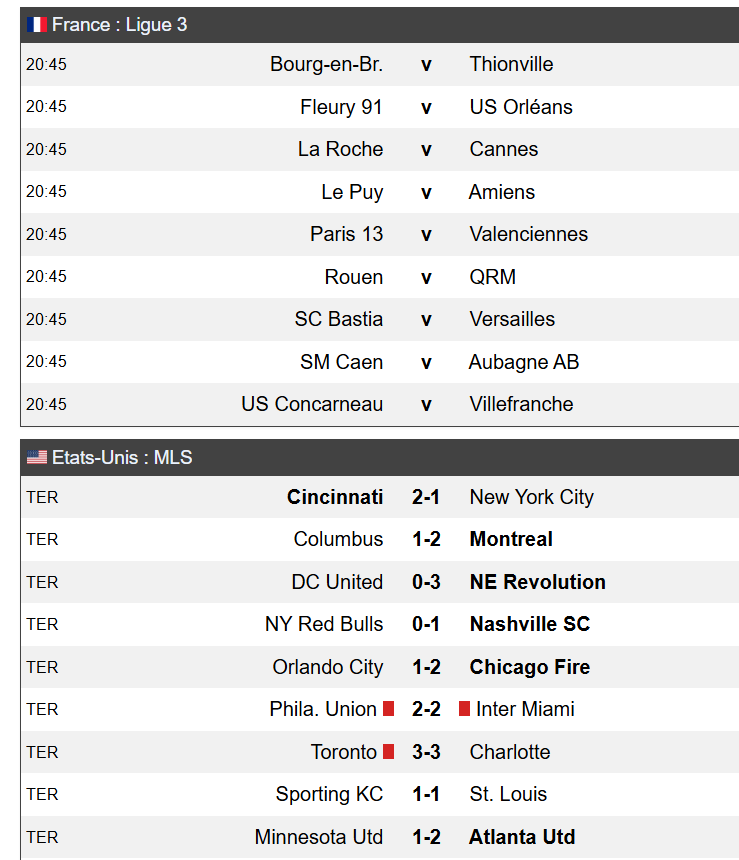
Task: Select the Fleury 91 team name
Action: tap(341, 107)
